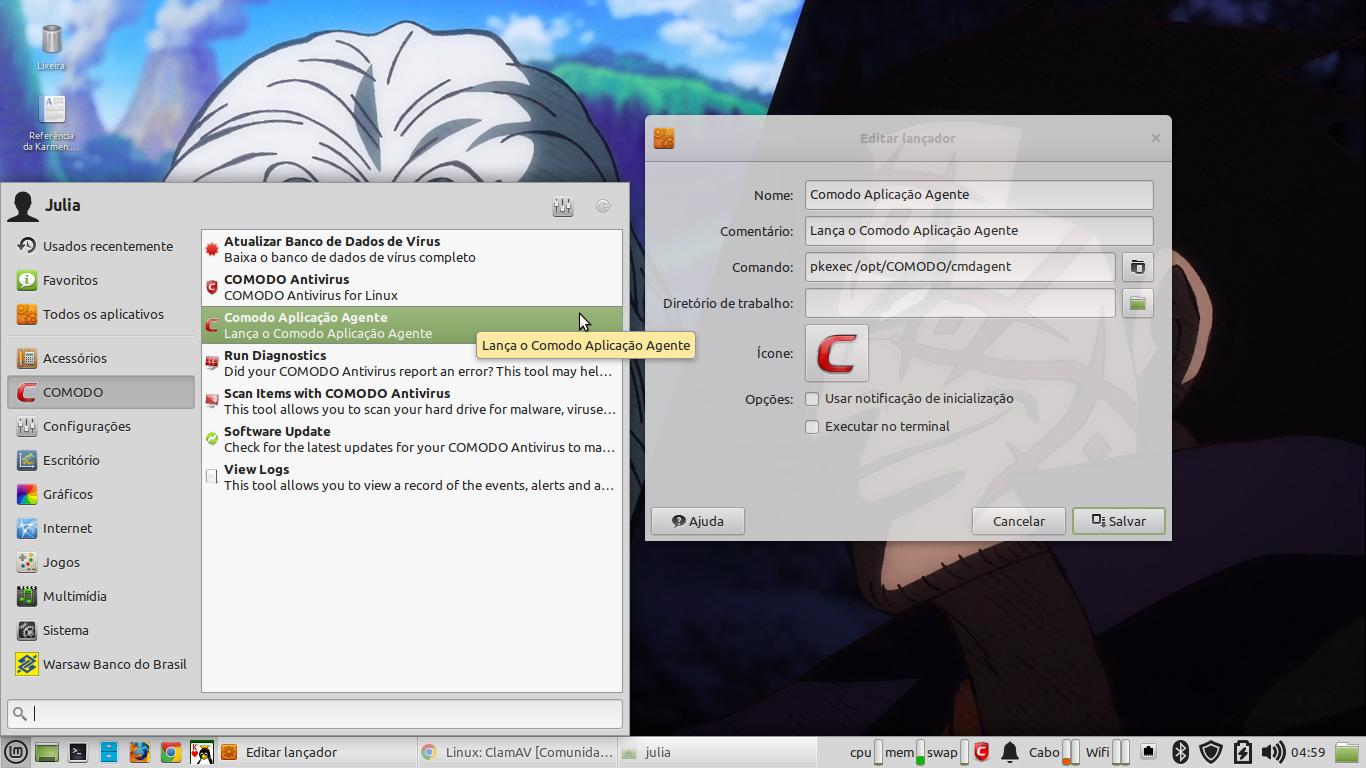1366x768 pixels.
Task: Open control center icon beside Julia
Action: click(x=563, y=206)
